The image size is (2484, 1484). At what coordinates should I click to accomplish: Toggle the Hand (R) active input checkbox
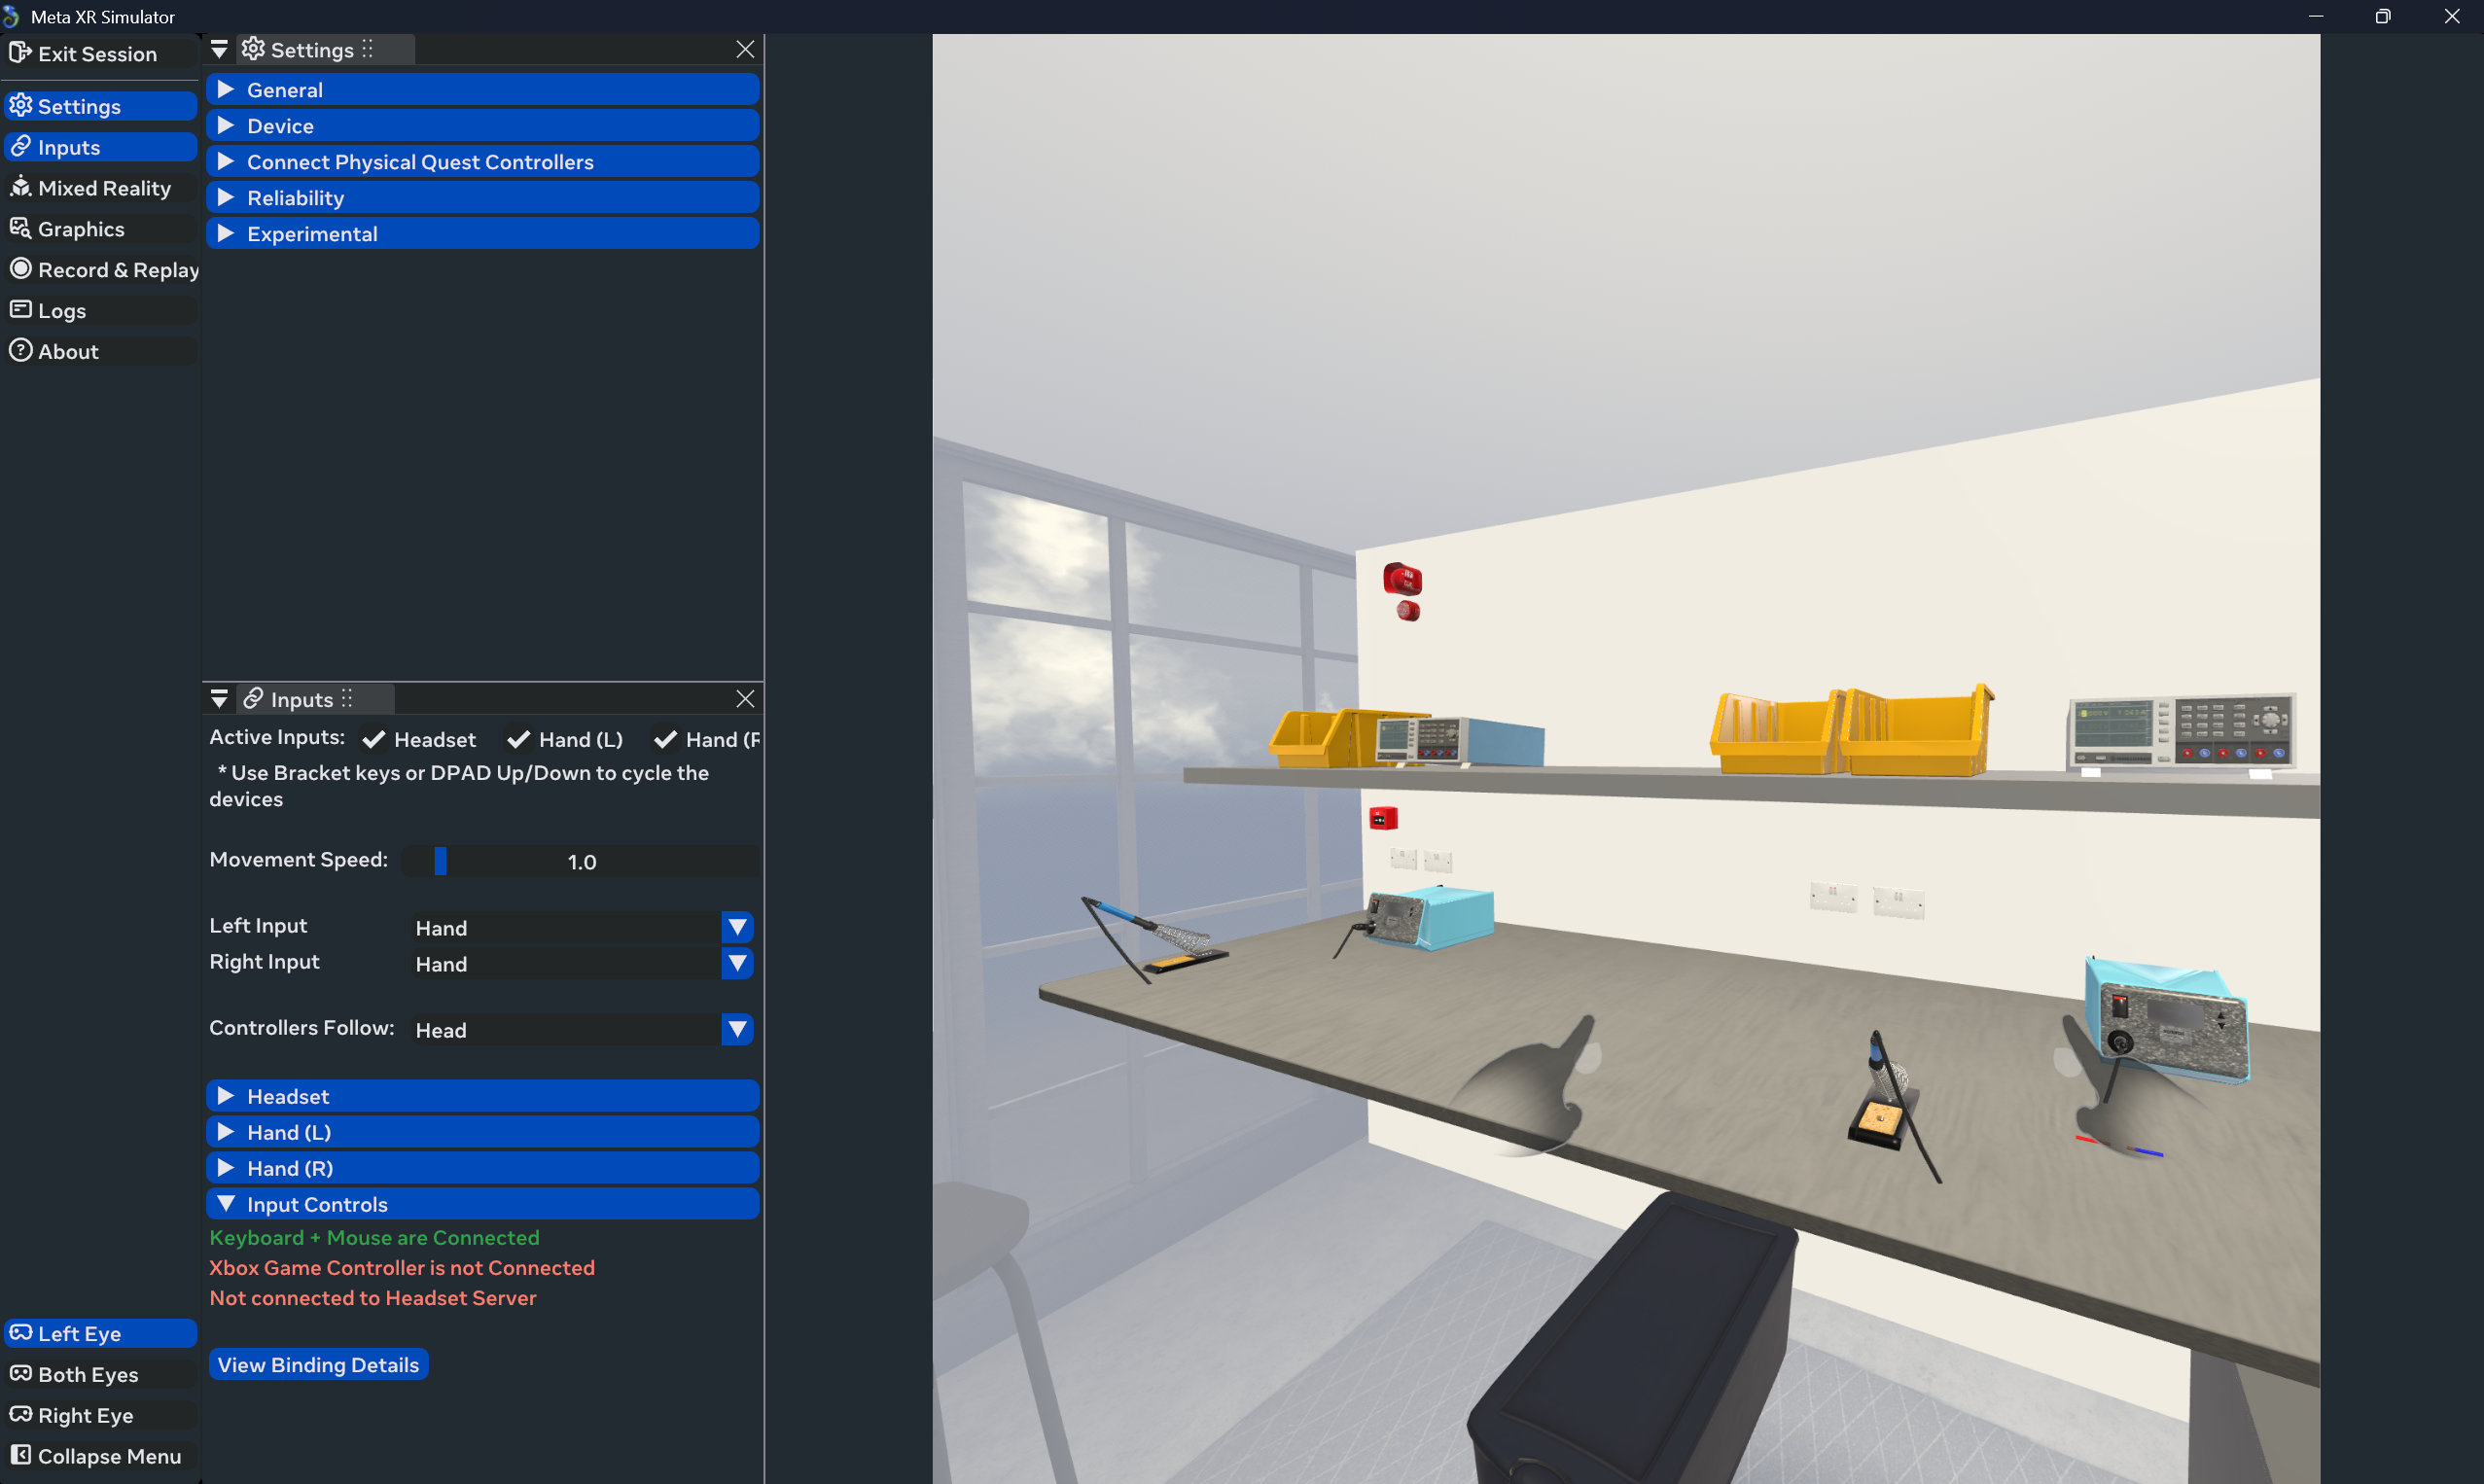[665, 740]
